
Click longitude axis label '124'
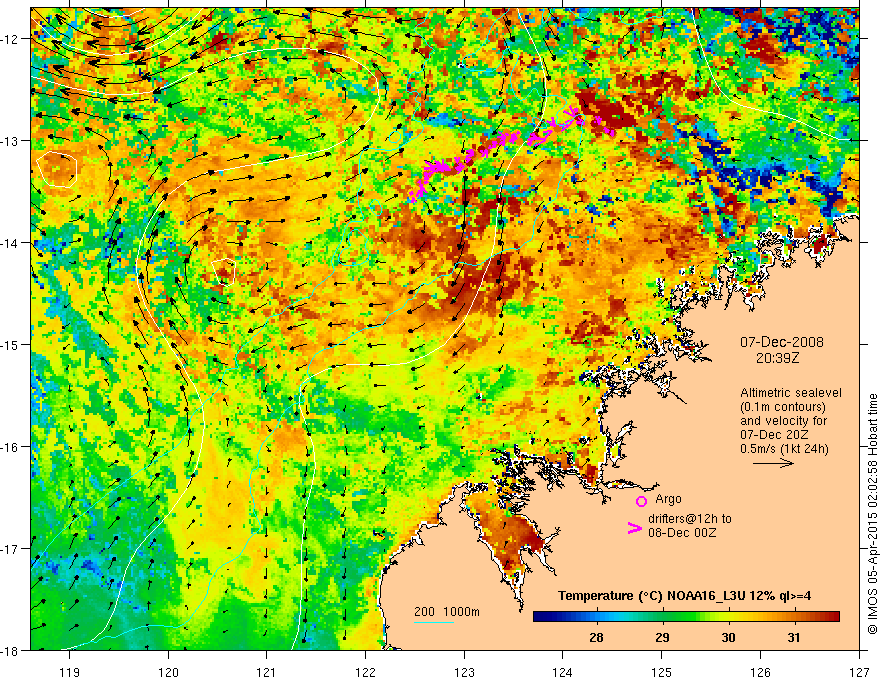(x=563, y=672)
